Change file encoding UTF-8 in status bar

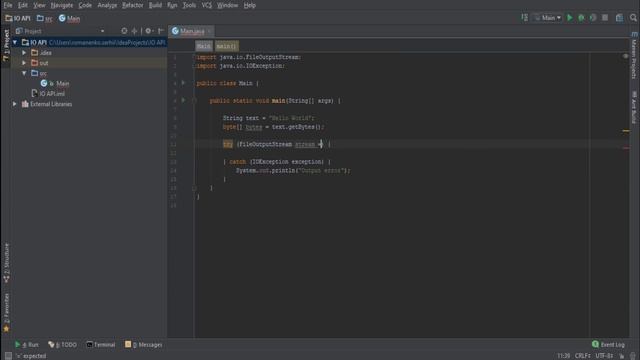coord(604,356)
